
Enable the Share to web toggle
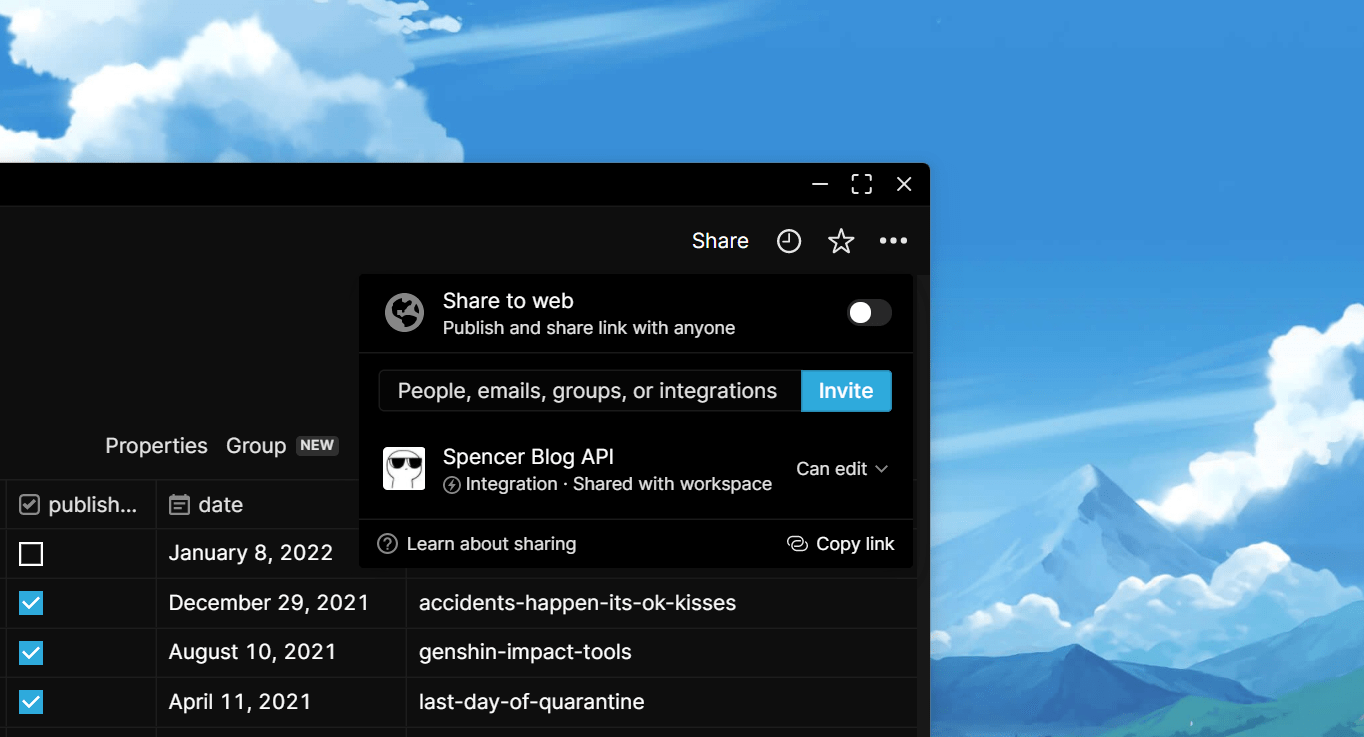(868, 313)
